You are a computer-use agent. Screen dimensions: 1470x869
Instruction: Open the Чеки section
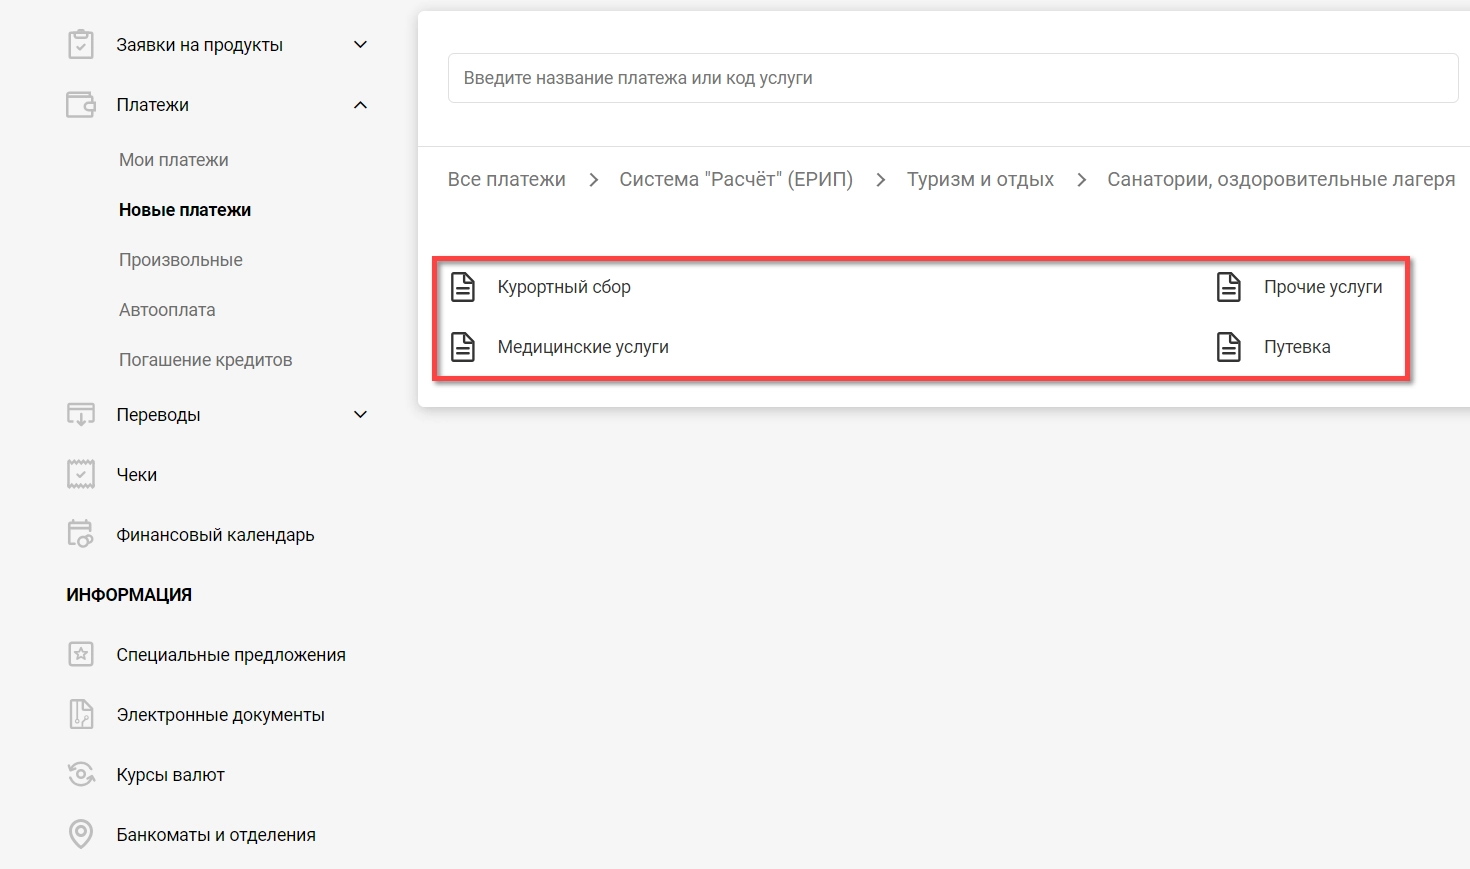(x=137, y=475)
